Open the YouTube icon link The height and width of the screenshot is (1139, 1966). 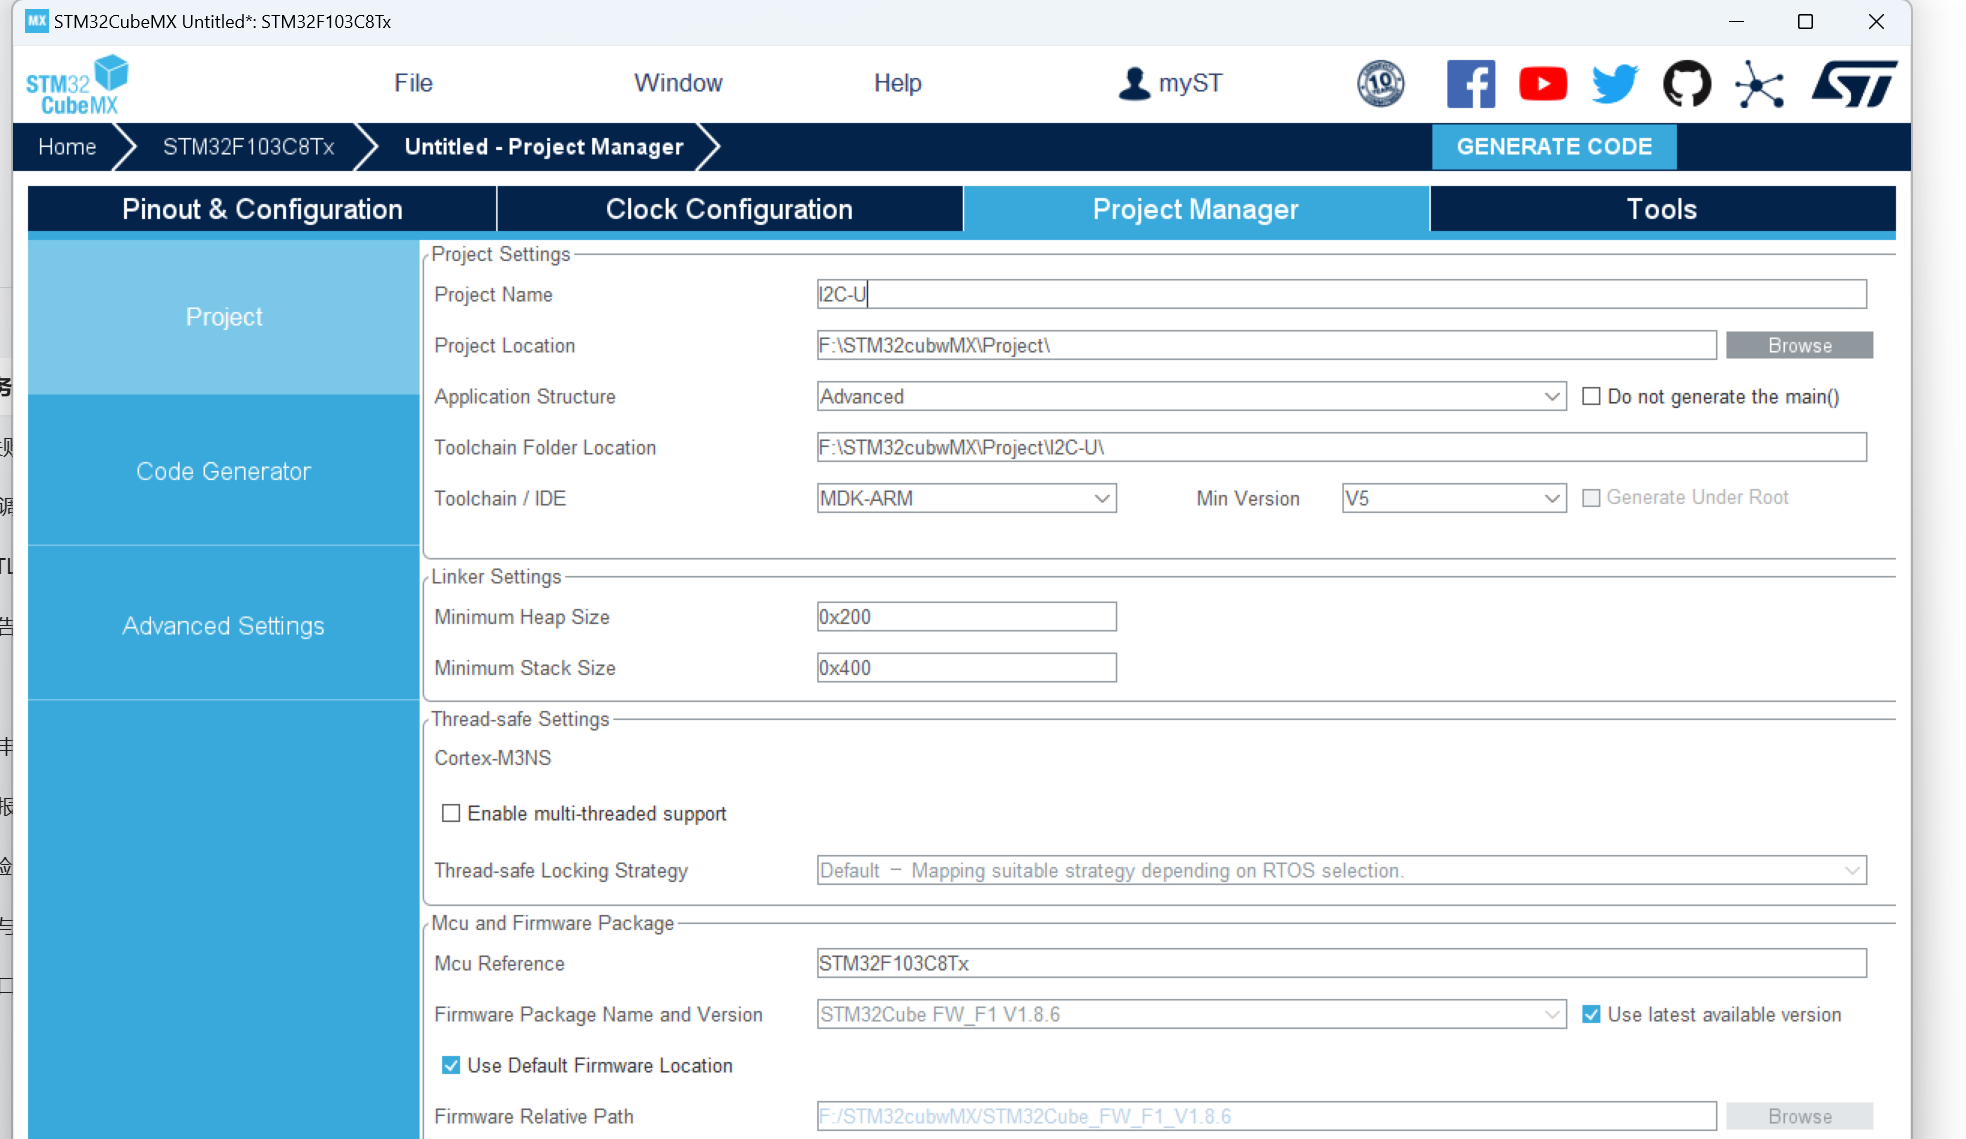tap(1543, 84)
